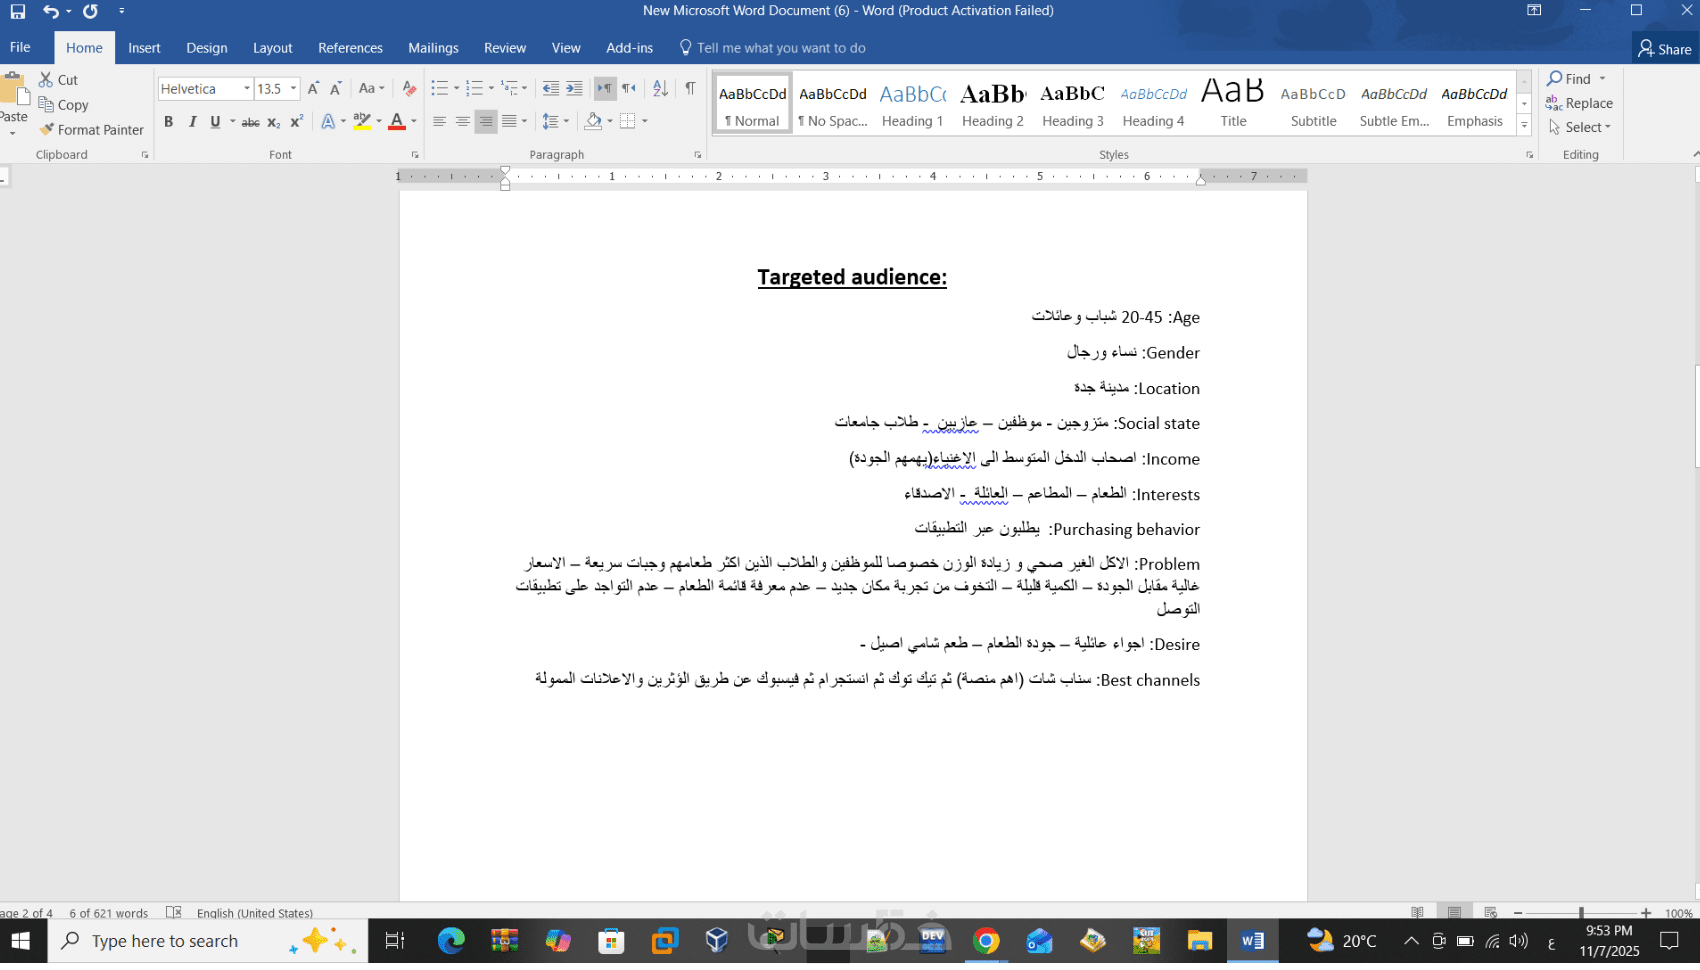The height and width of the screenshot is (970, 1700).
Task: Copy the selected text
Action: [64, 105]
